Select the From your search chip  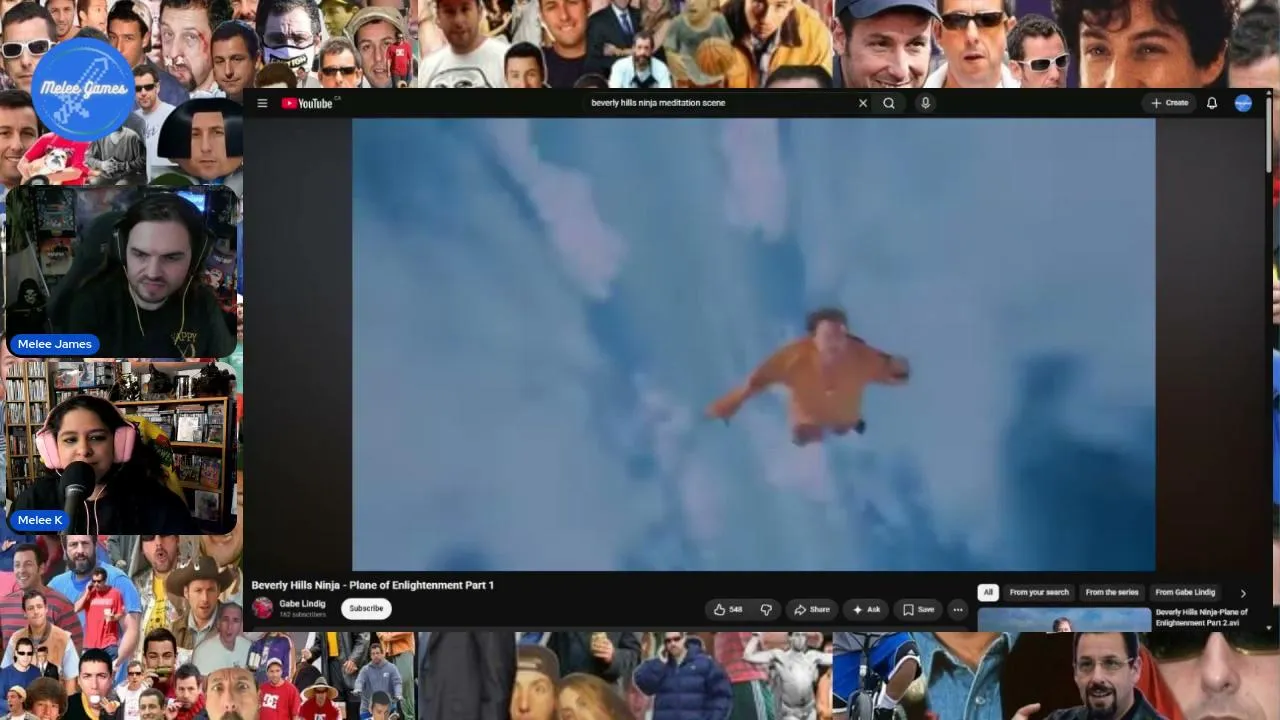click(x=1039, y=592)
